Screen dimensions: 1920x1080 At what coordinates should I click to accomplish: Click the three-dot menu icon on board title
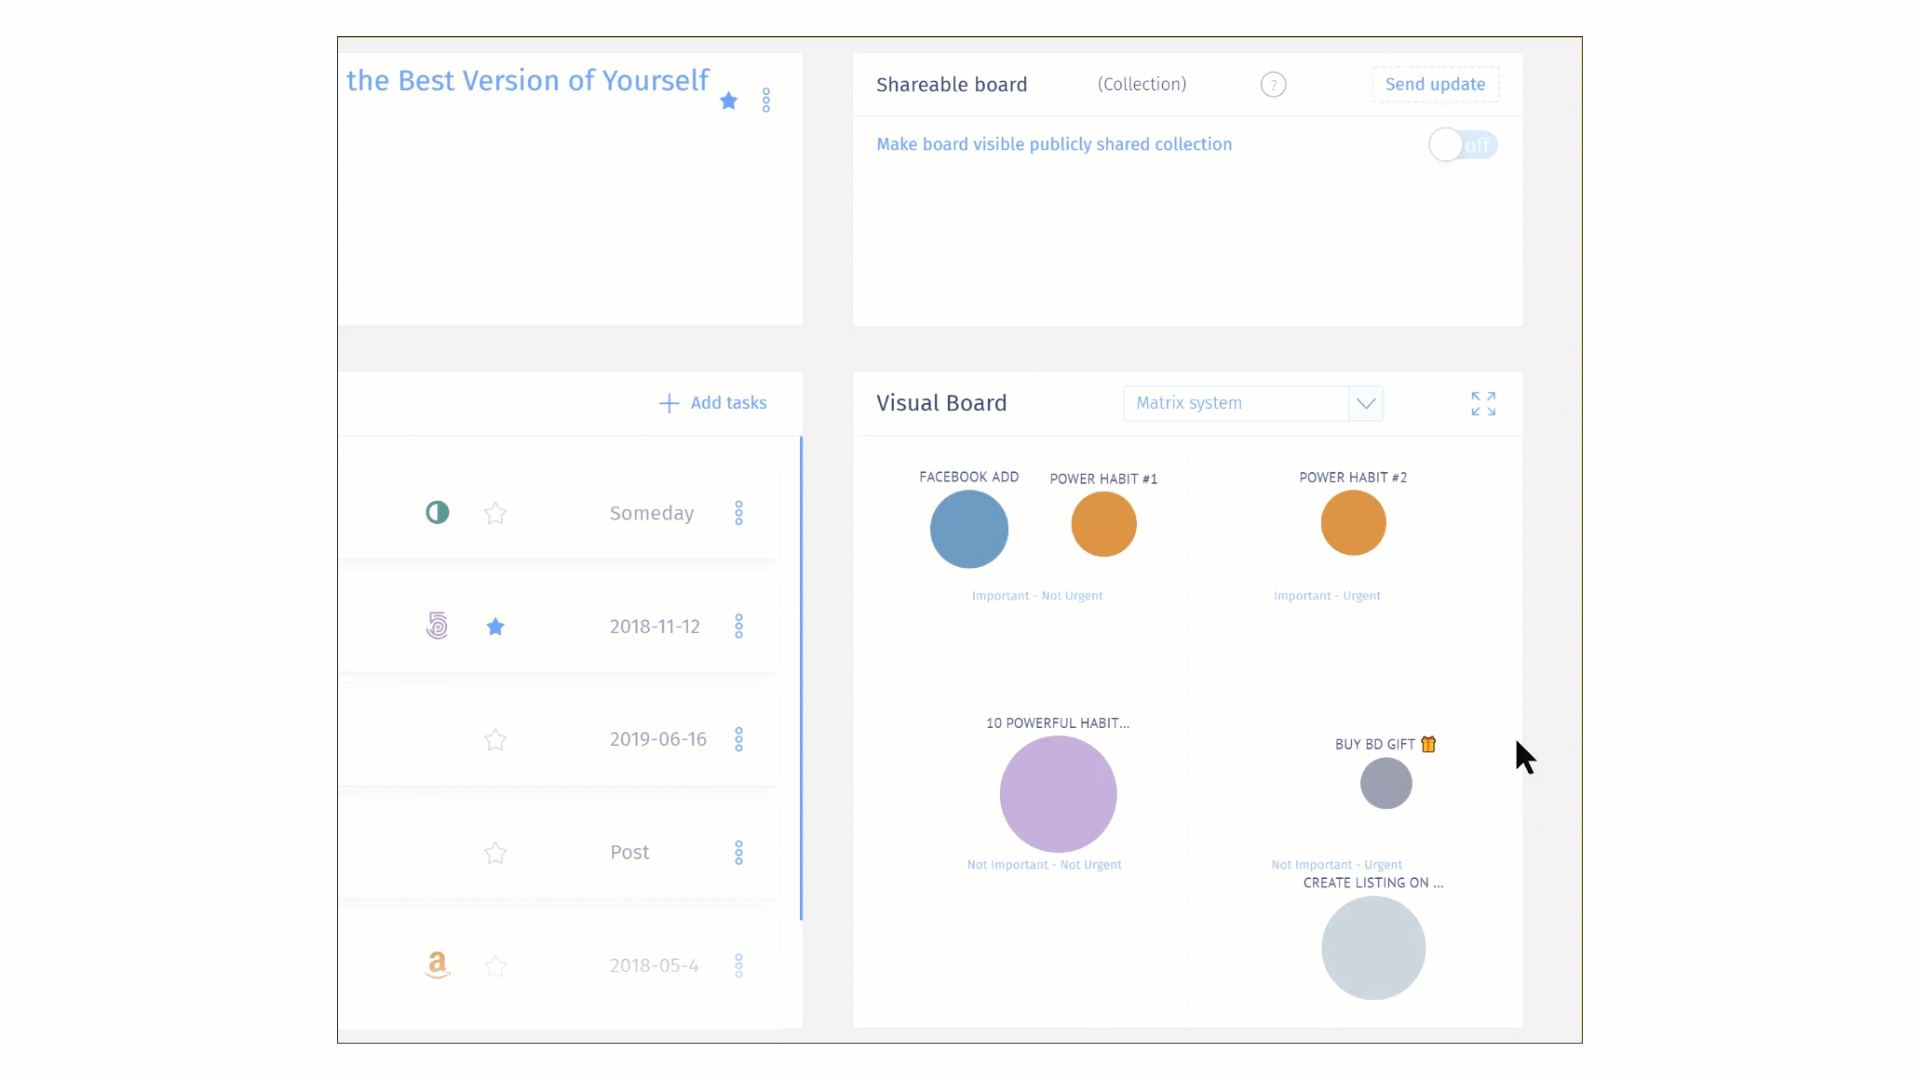point(765,100)
